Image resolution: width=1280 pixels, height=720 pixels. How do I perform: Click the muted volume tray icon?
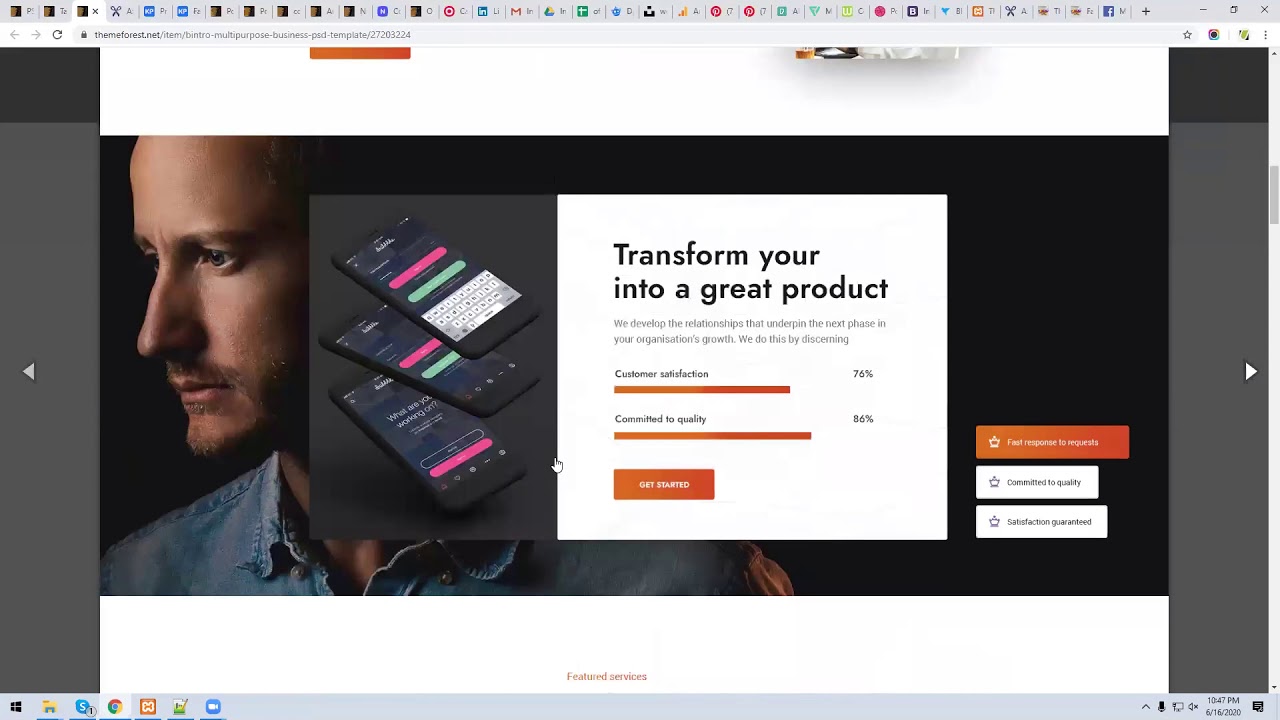(x=1193, y=707)
